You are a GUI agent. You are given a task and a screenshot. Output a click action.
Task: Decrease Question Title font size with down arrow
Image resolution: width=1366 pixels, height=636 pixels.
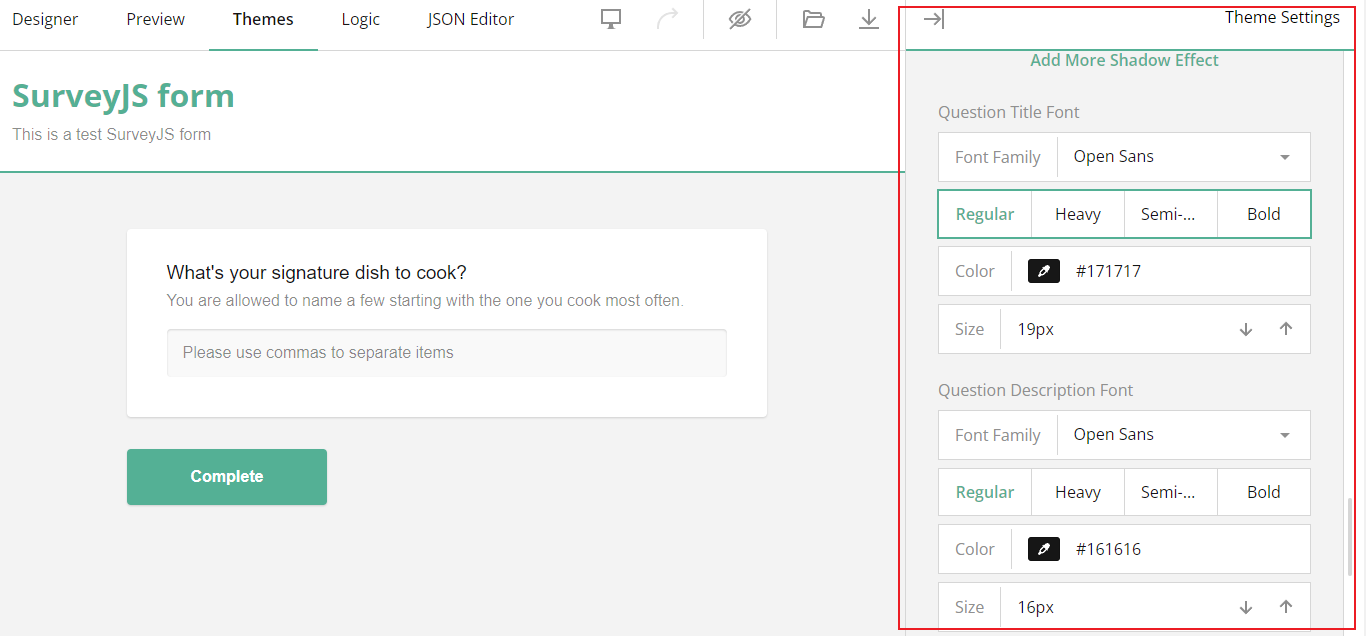[1246, 329]
